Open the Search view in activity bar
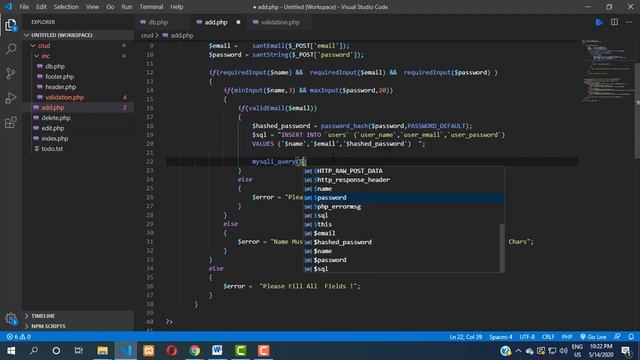 click(11, 49)
